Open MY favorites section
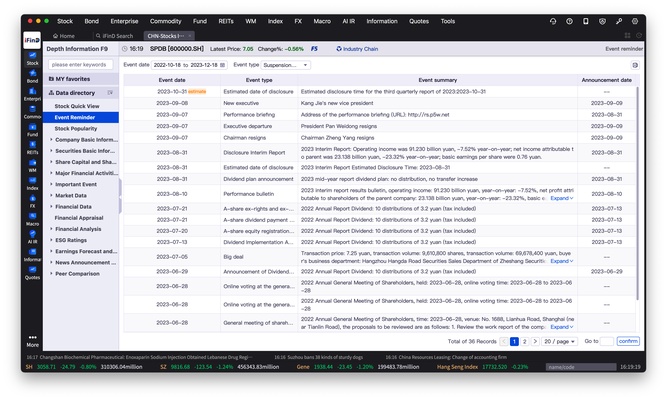The height and width of the screenshot is (400, 667). click(x=81, y=79)
